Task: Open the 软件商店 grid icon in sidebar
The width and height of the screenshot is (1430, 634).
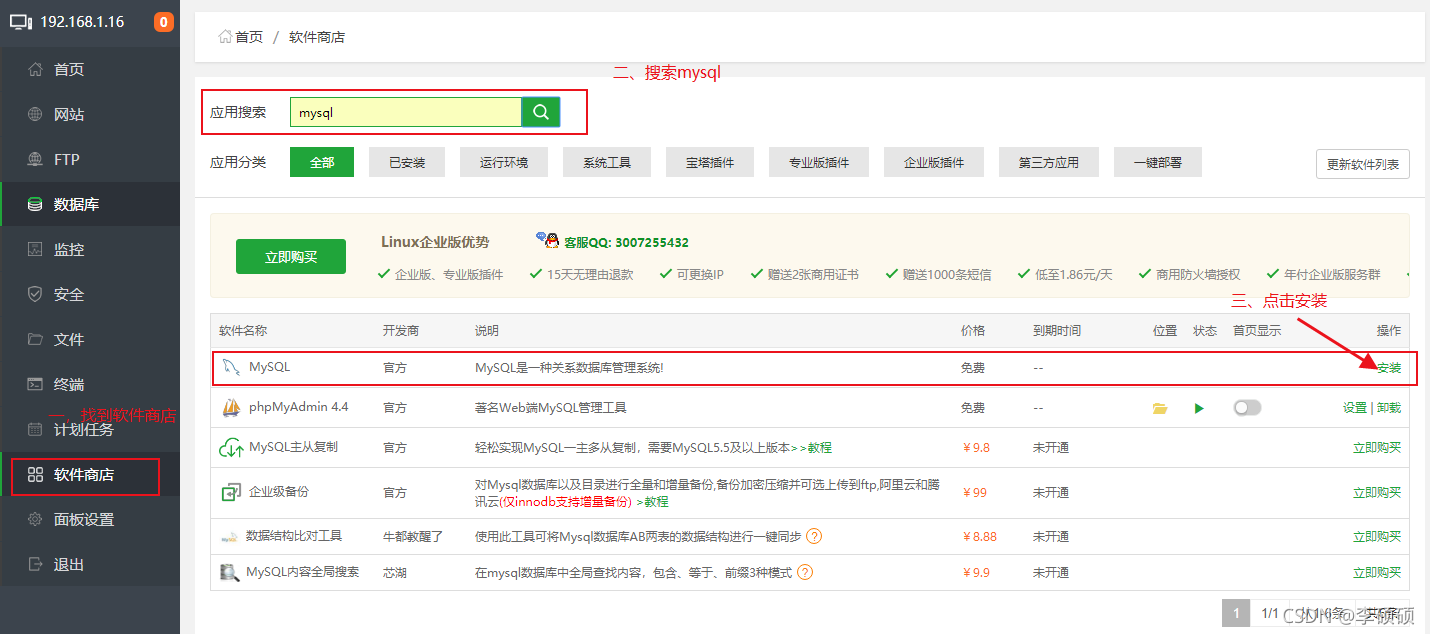Action: (35, 475)
